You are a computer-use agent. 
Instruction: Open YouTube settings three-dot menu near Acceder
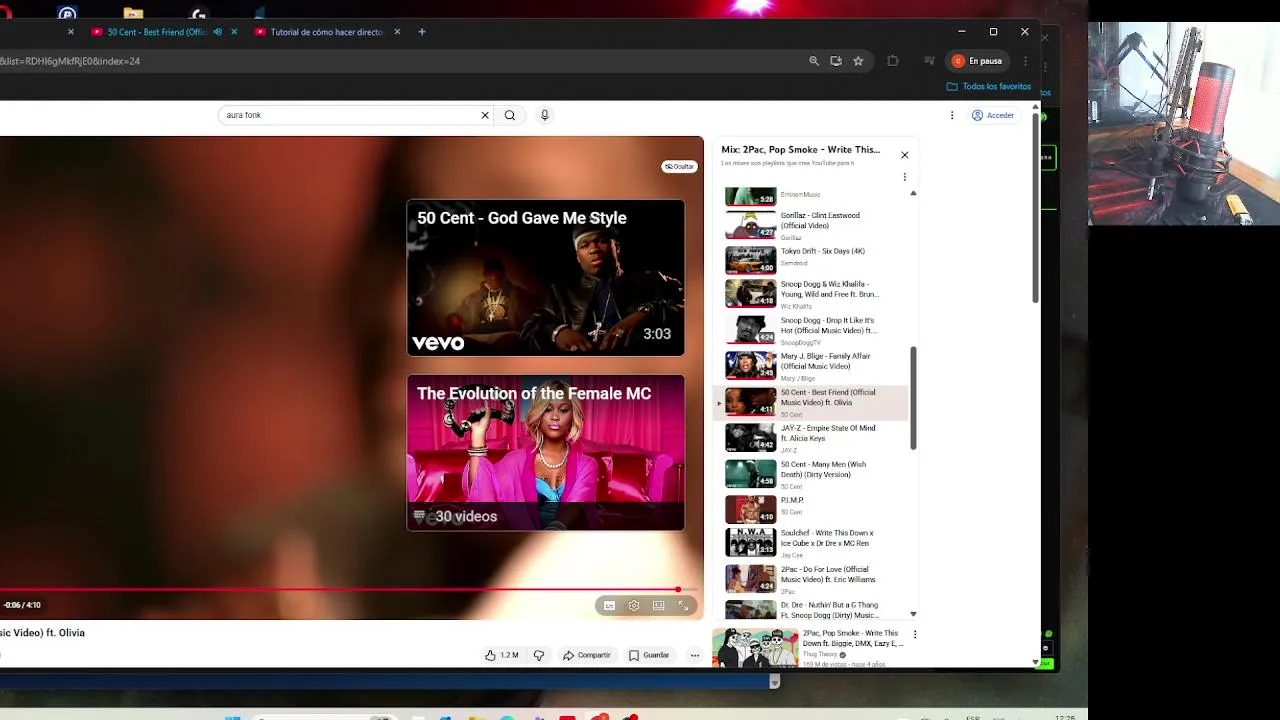point(952,115)
